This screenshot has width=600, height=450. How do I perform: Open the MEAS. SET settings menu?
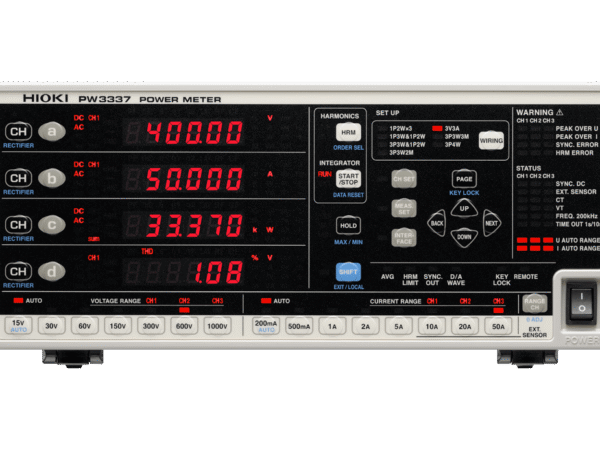[402, 208]
